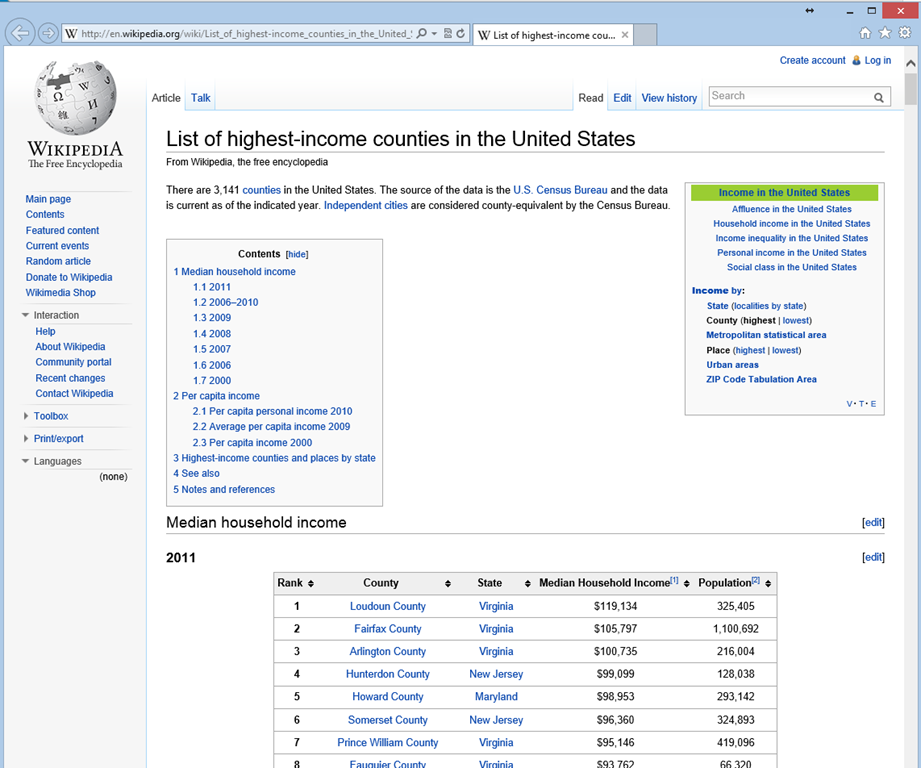Open Maryland state link in table

point(496,697)
